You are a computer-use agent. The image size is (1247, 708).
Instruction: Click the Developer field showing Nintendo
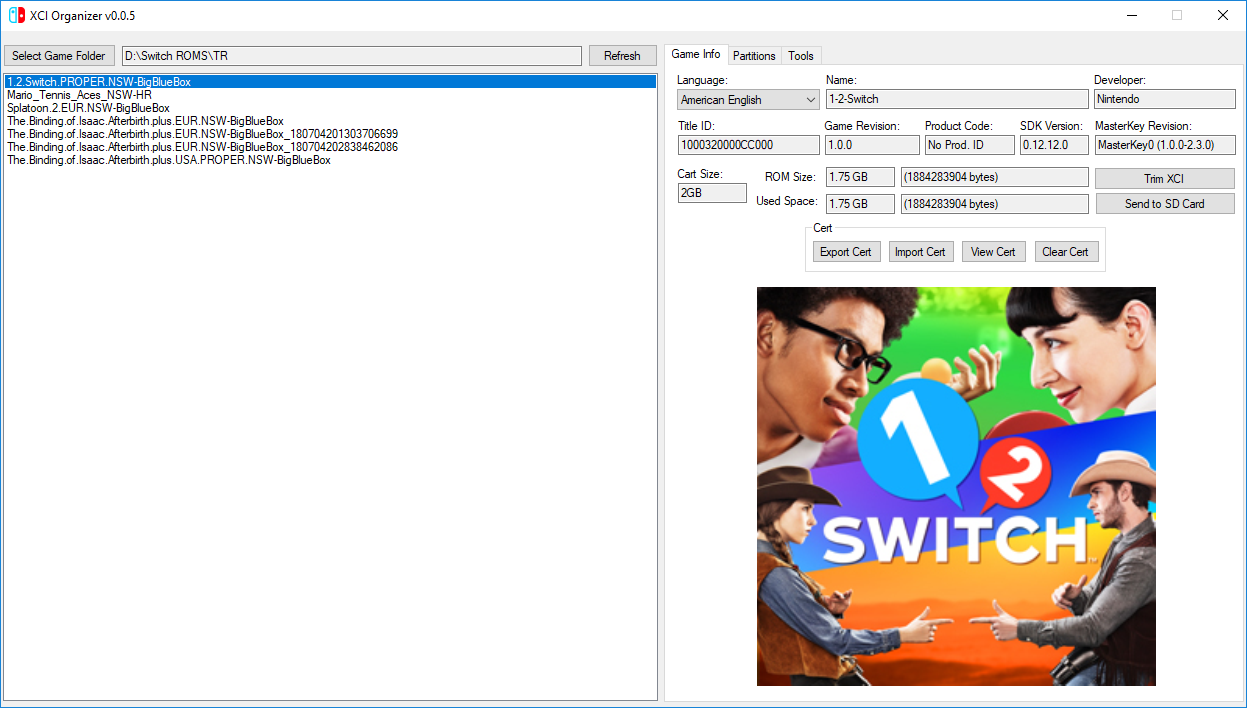(x=1165, y=99)
